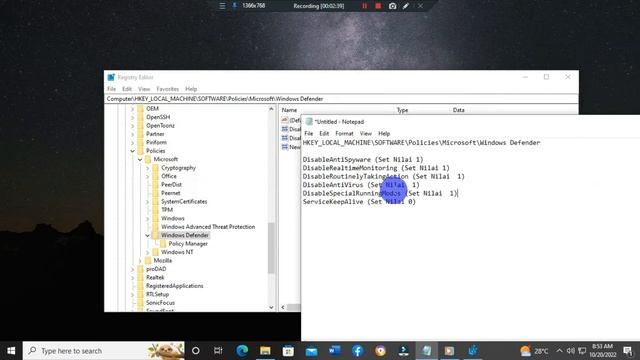
Task: Click the tree pane scroll-up arrow
Action: pos(271,109)
